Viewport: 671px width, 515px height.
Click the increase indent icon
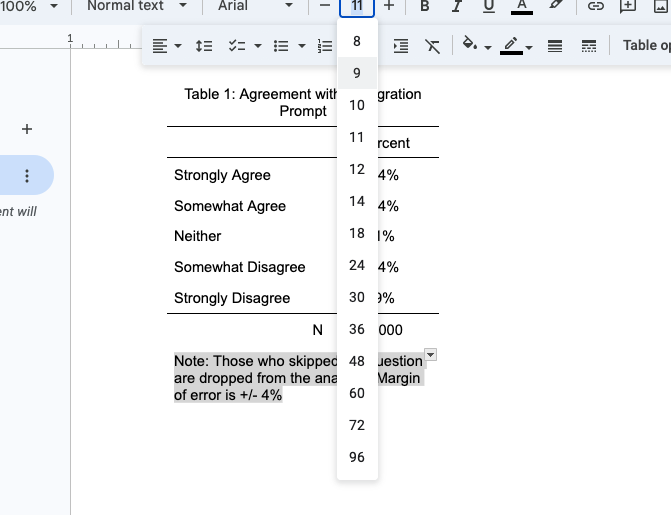click(401, 46)
